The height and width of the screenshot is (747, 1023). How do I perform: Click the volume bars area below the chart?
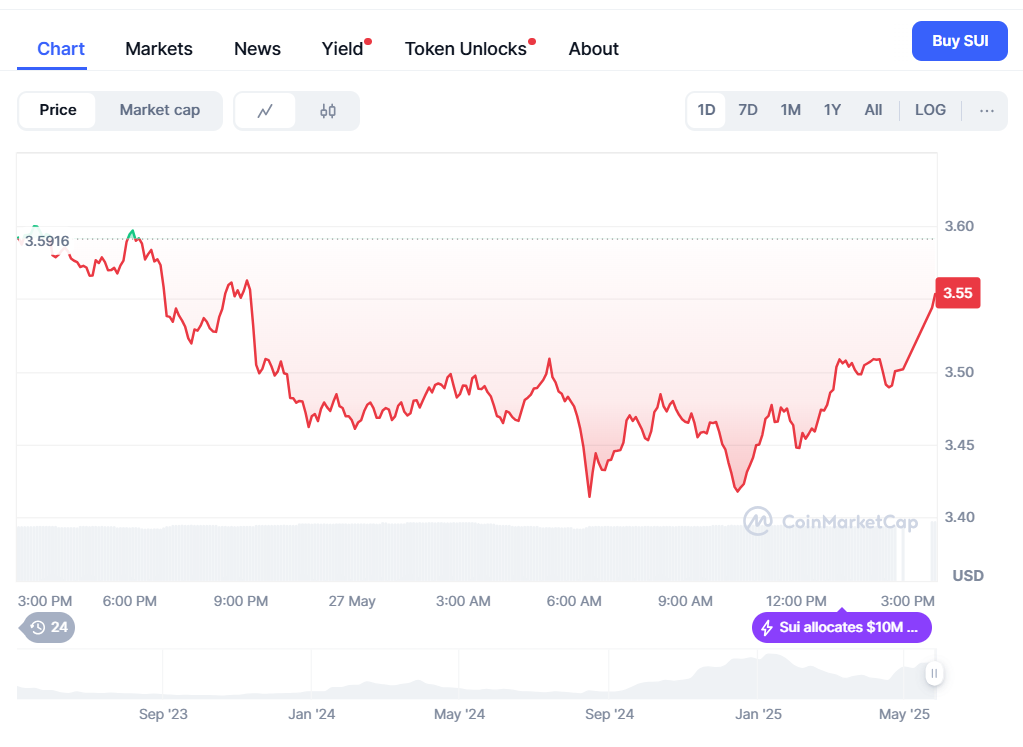[x=476, y=552]
